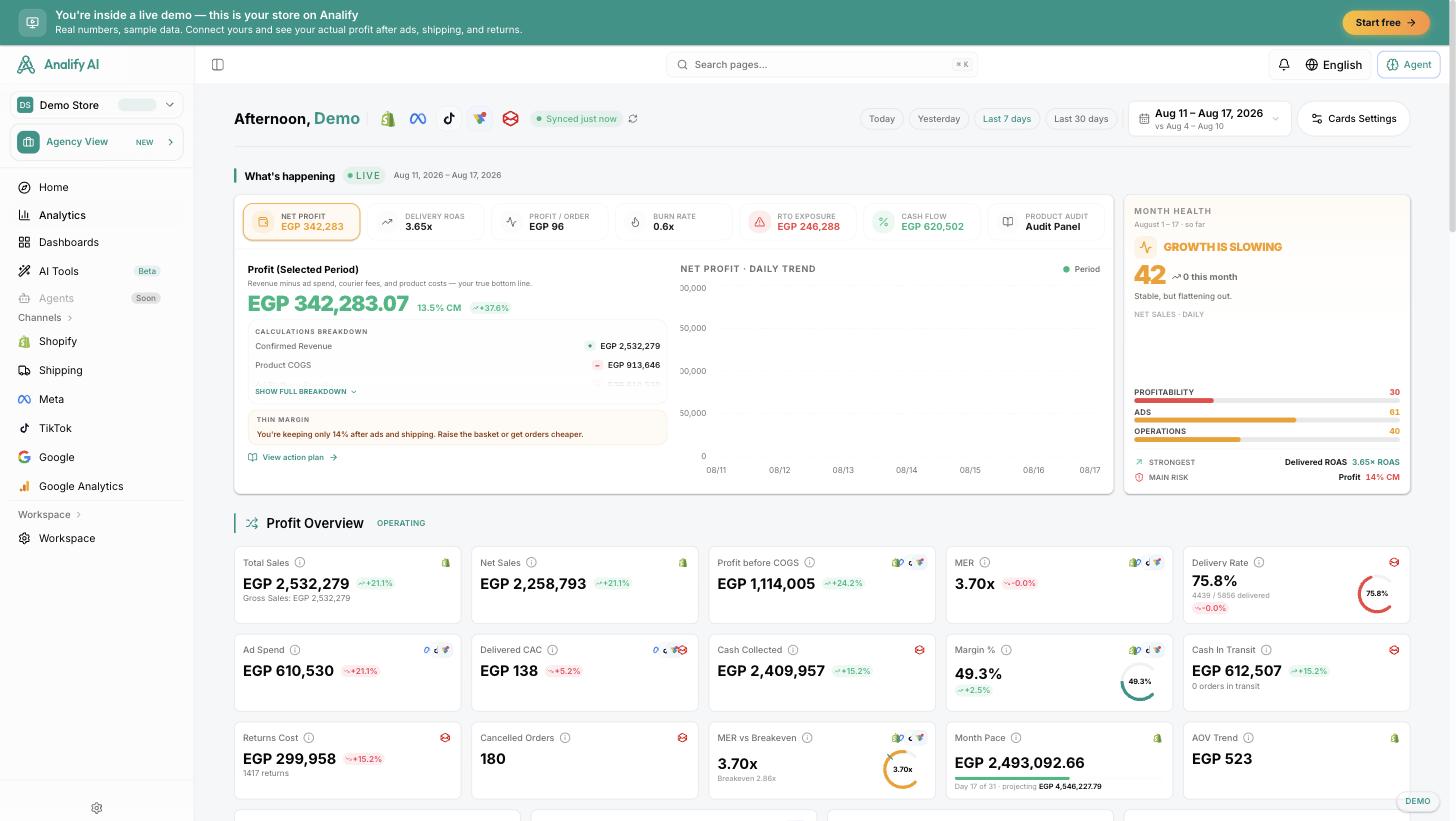Click the red shipping box icon in the greeting row
The width and height of the screenshot is (1456, 821).
[511, 119]
